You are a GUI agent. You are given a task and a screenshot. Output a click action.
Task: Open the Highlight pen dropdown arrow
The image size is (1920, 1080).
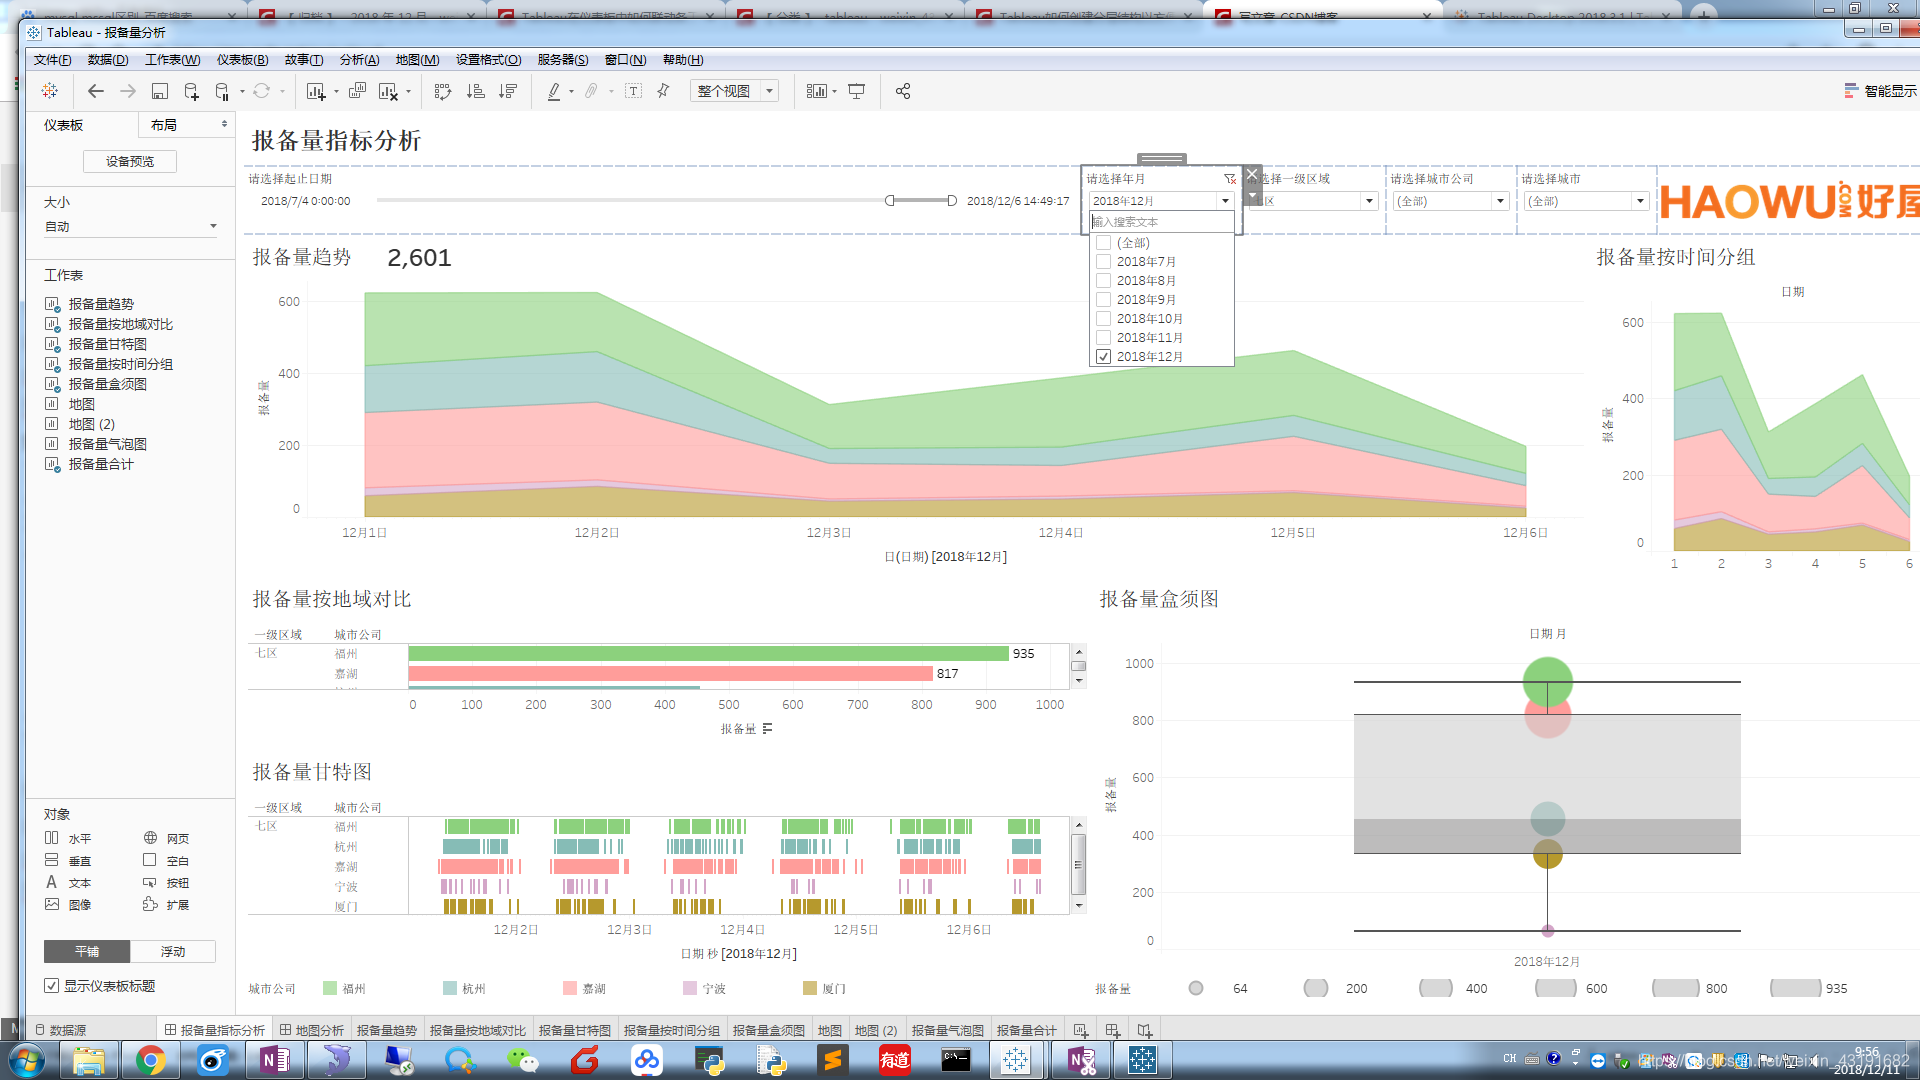[571, 92]
